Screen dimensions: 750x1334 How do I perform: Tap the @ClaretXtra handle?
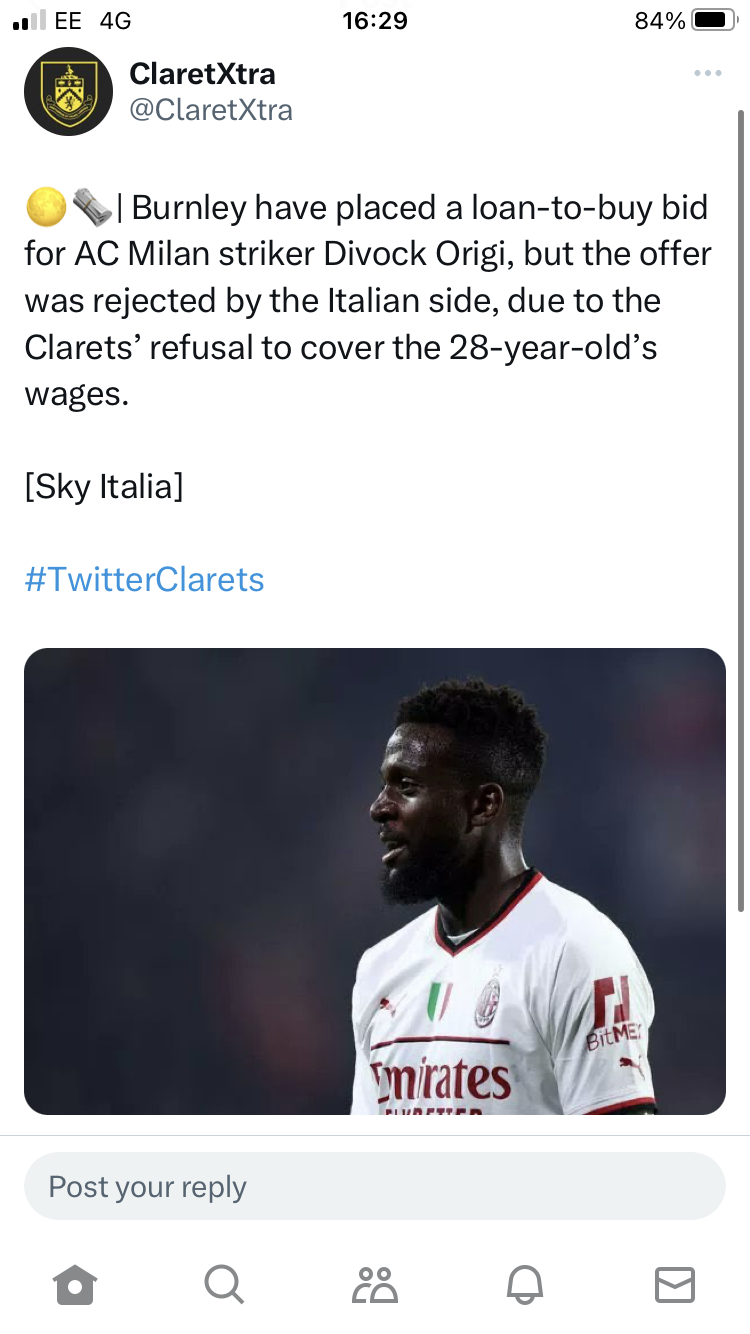[x=211, y=109]
